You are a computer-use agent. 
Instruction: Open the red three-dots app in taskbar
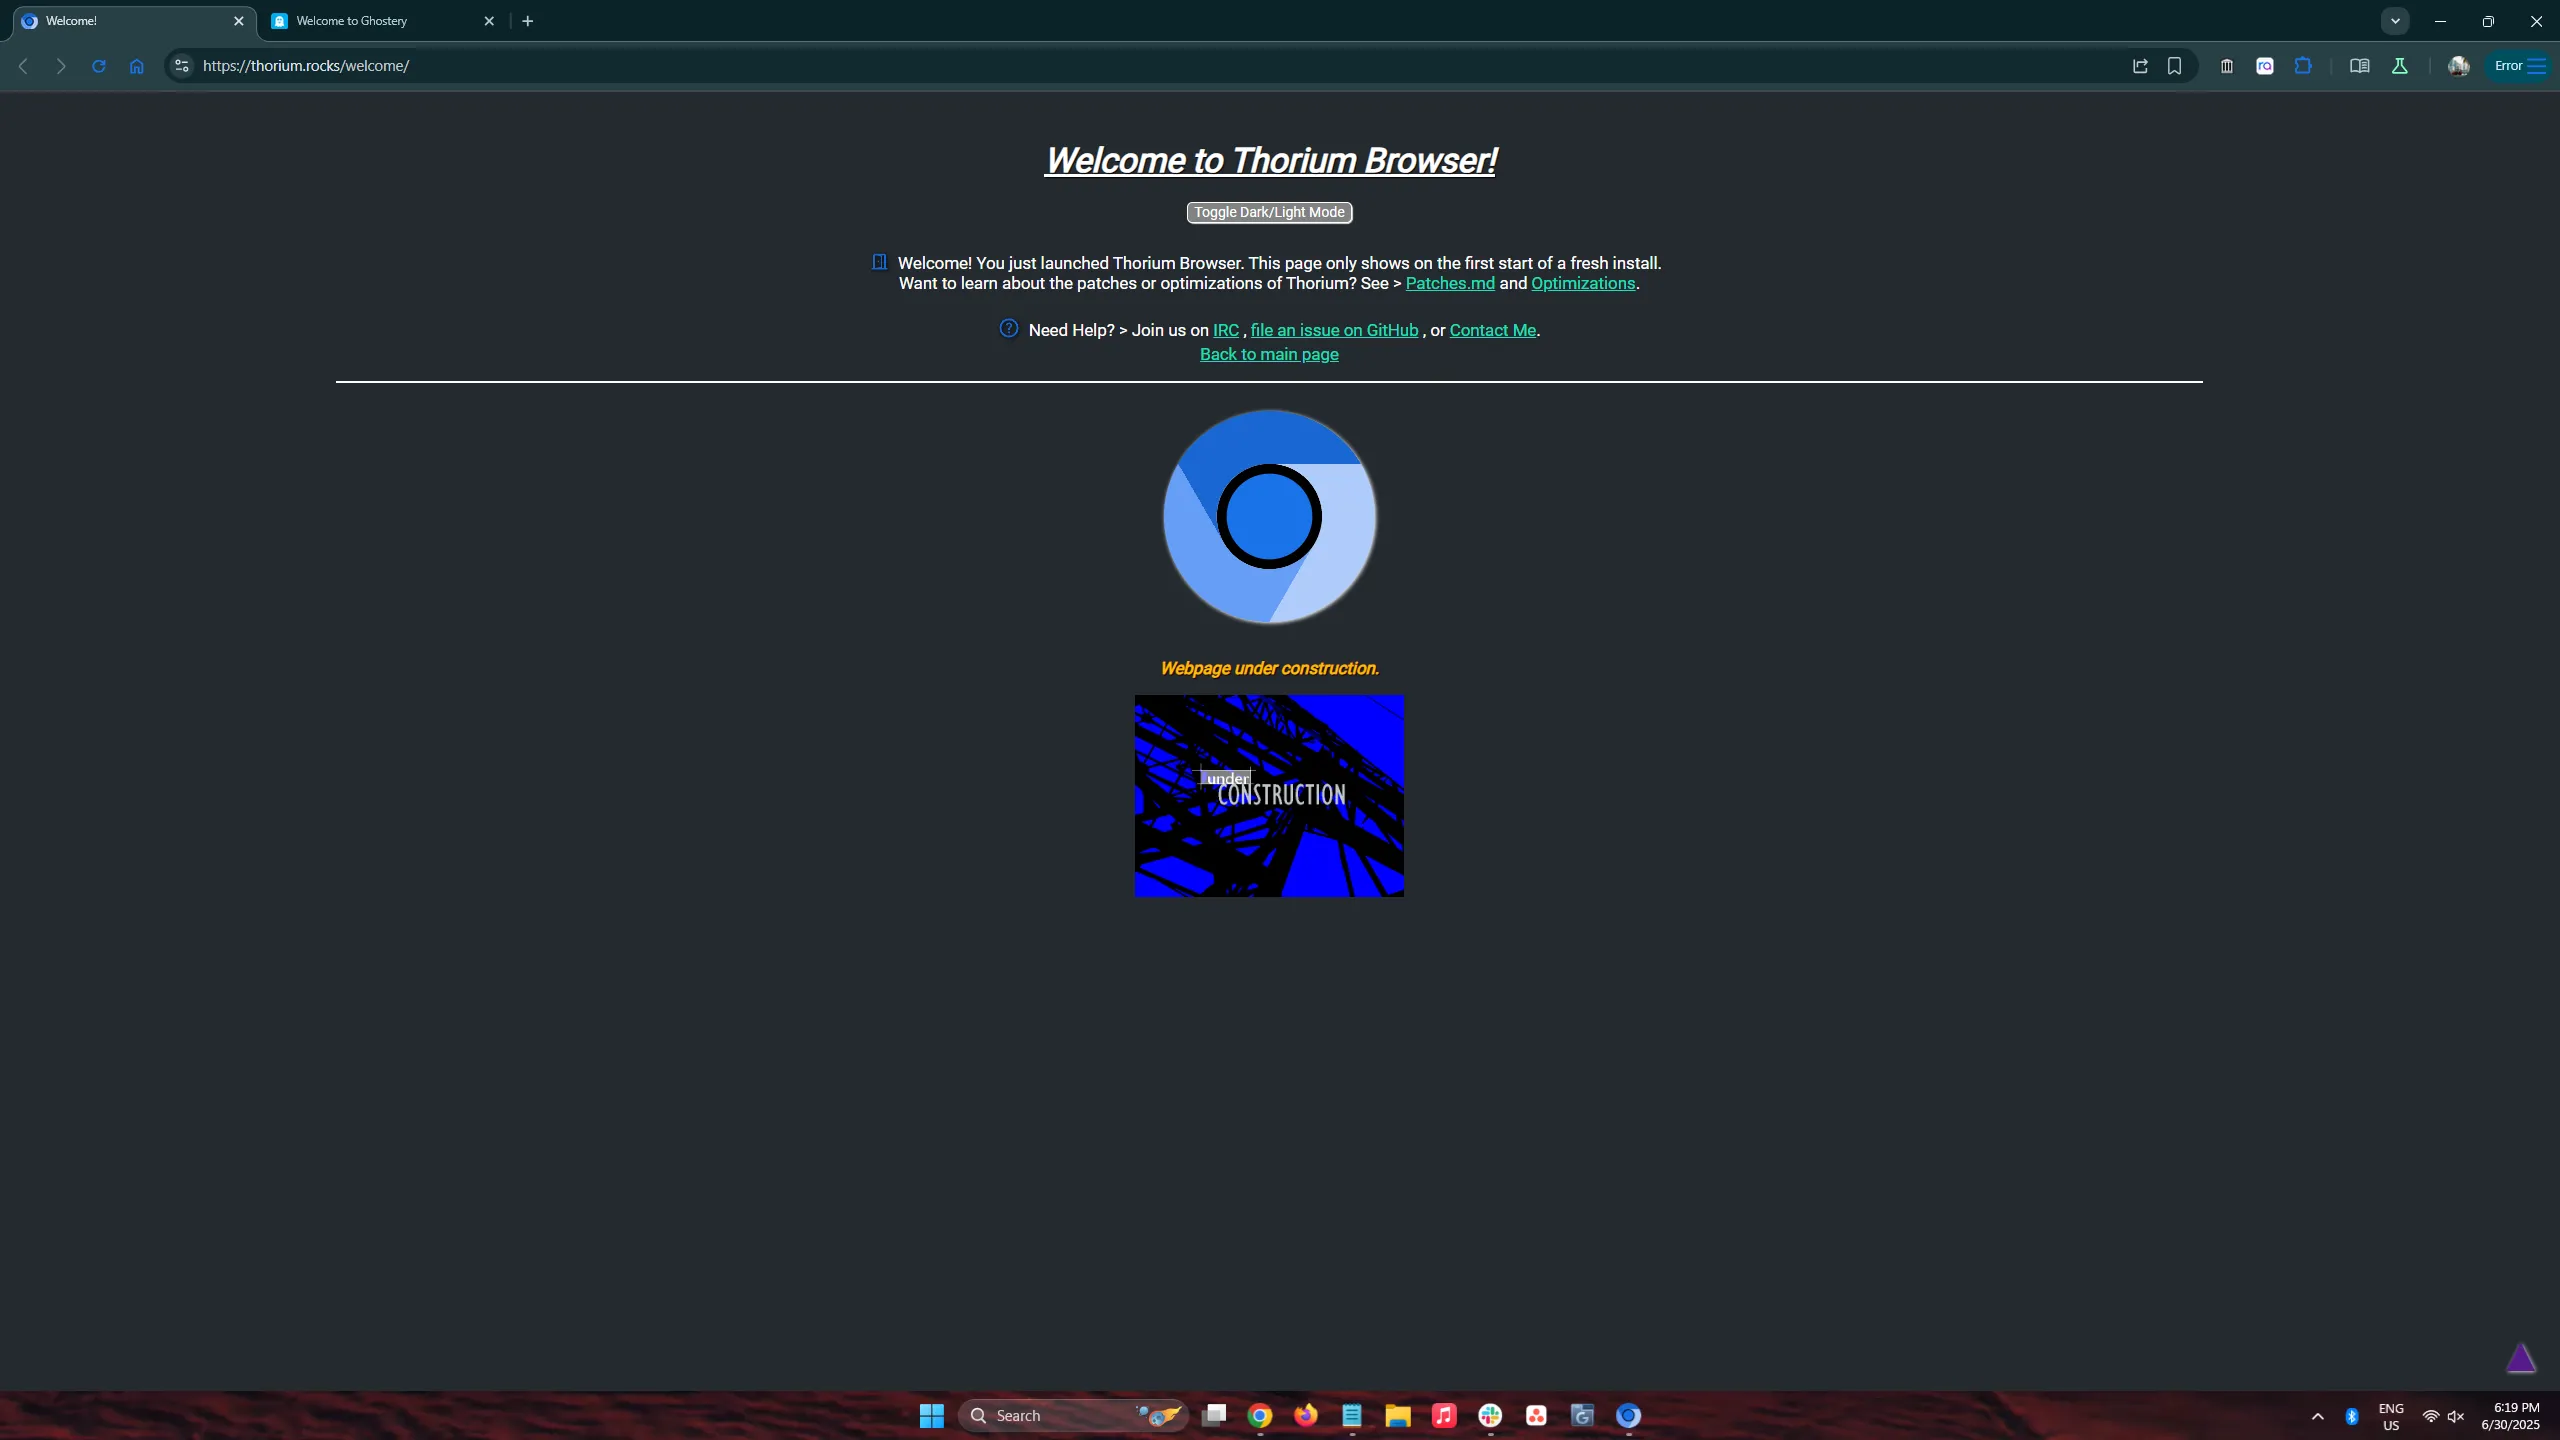pyautogui.click(x=1536, y=1416)
